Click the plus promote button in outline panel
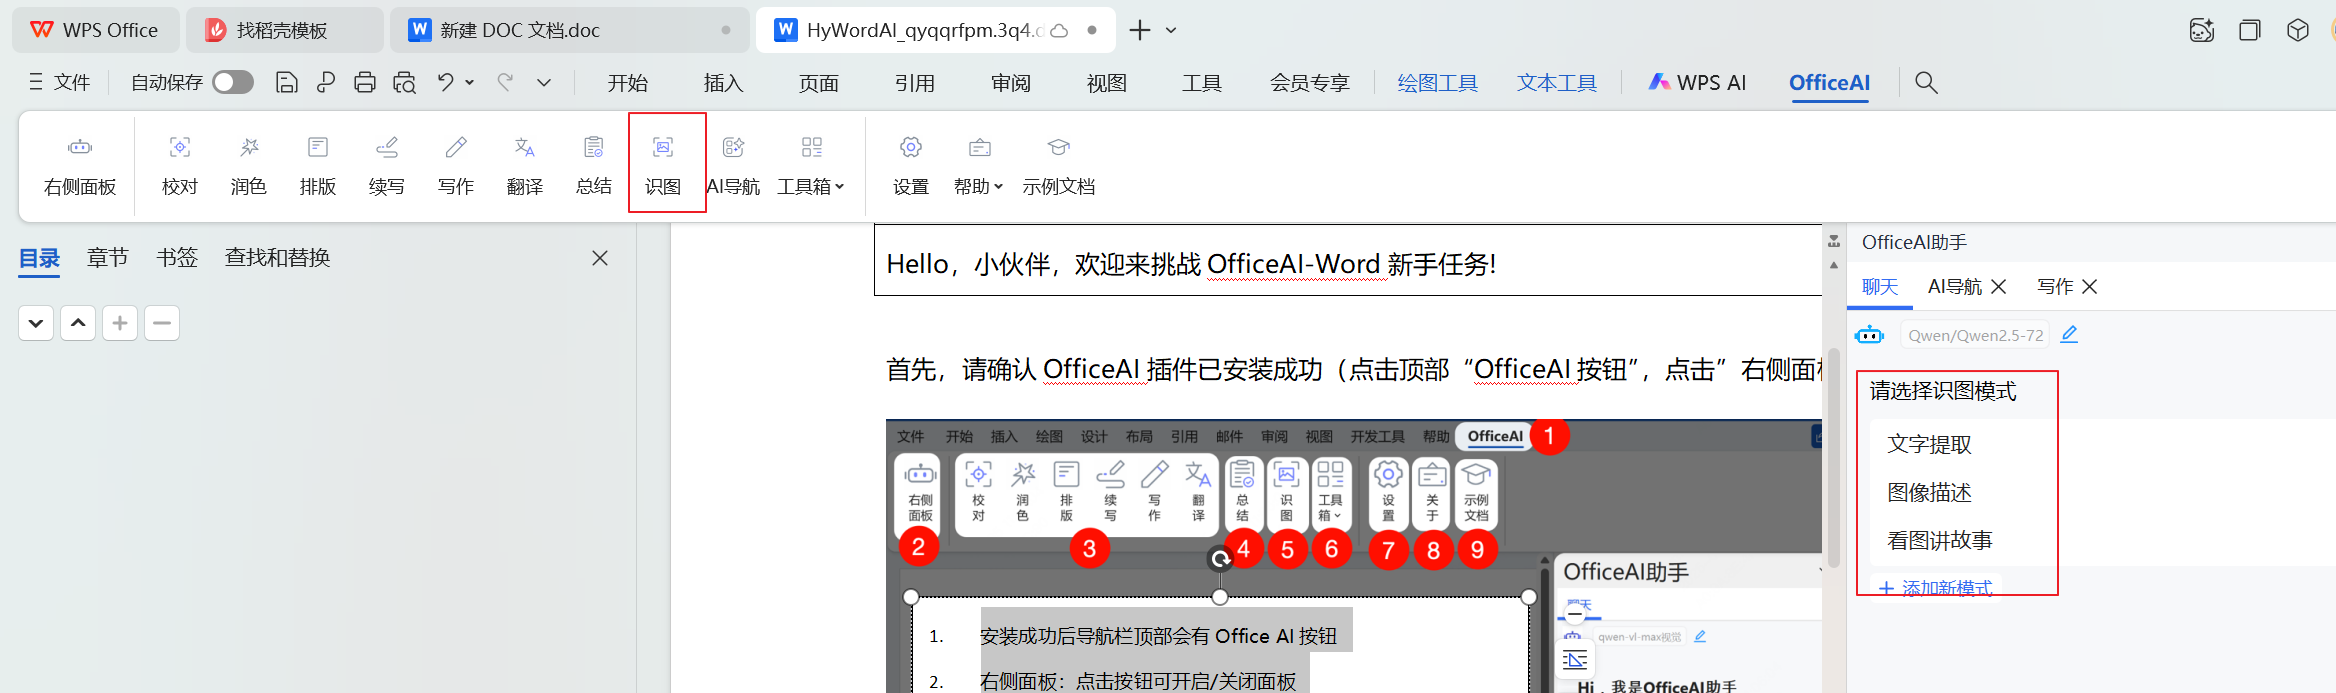Viewport: 2336px width, 693px height. pos(120,323)
